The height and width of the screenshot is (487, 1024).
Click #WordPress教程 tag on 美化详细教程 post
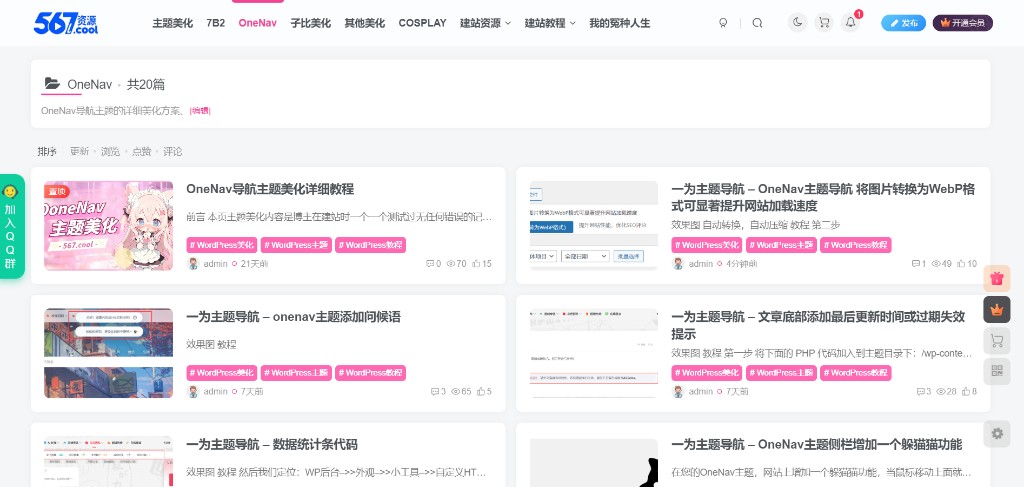[x=370, y=245]
